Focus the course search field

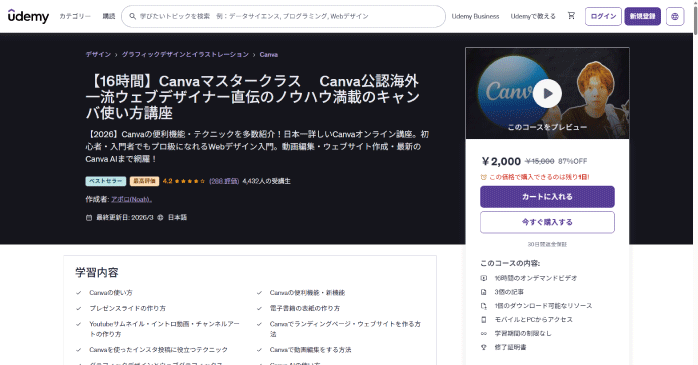click(283, 16)
